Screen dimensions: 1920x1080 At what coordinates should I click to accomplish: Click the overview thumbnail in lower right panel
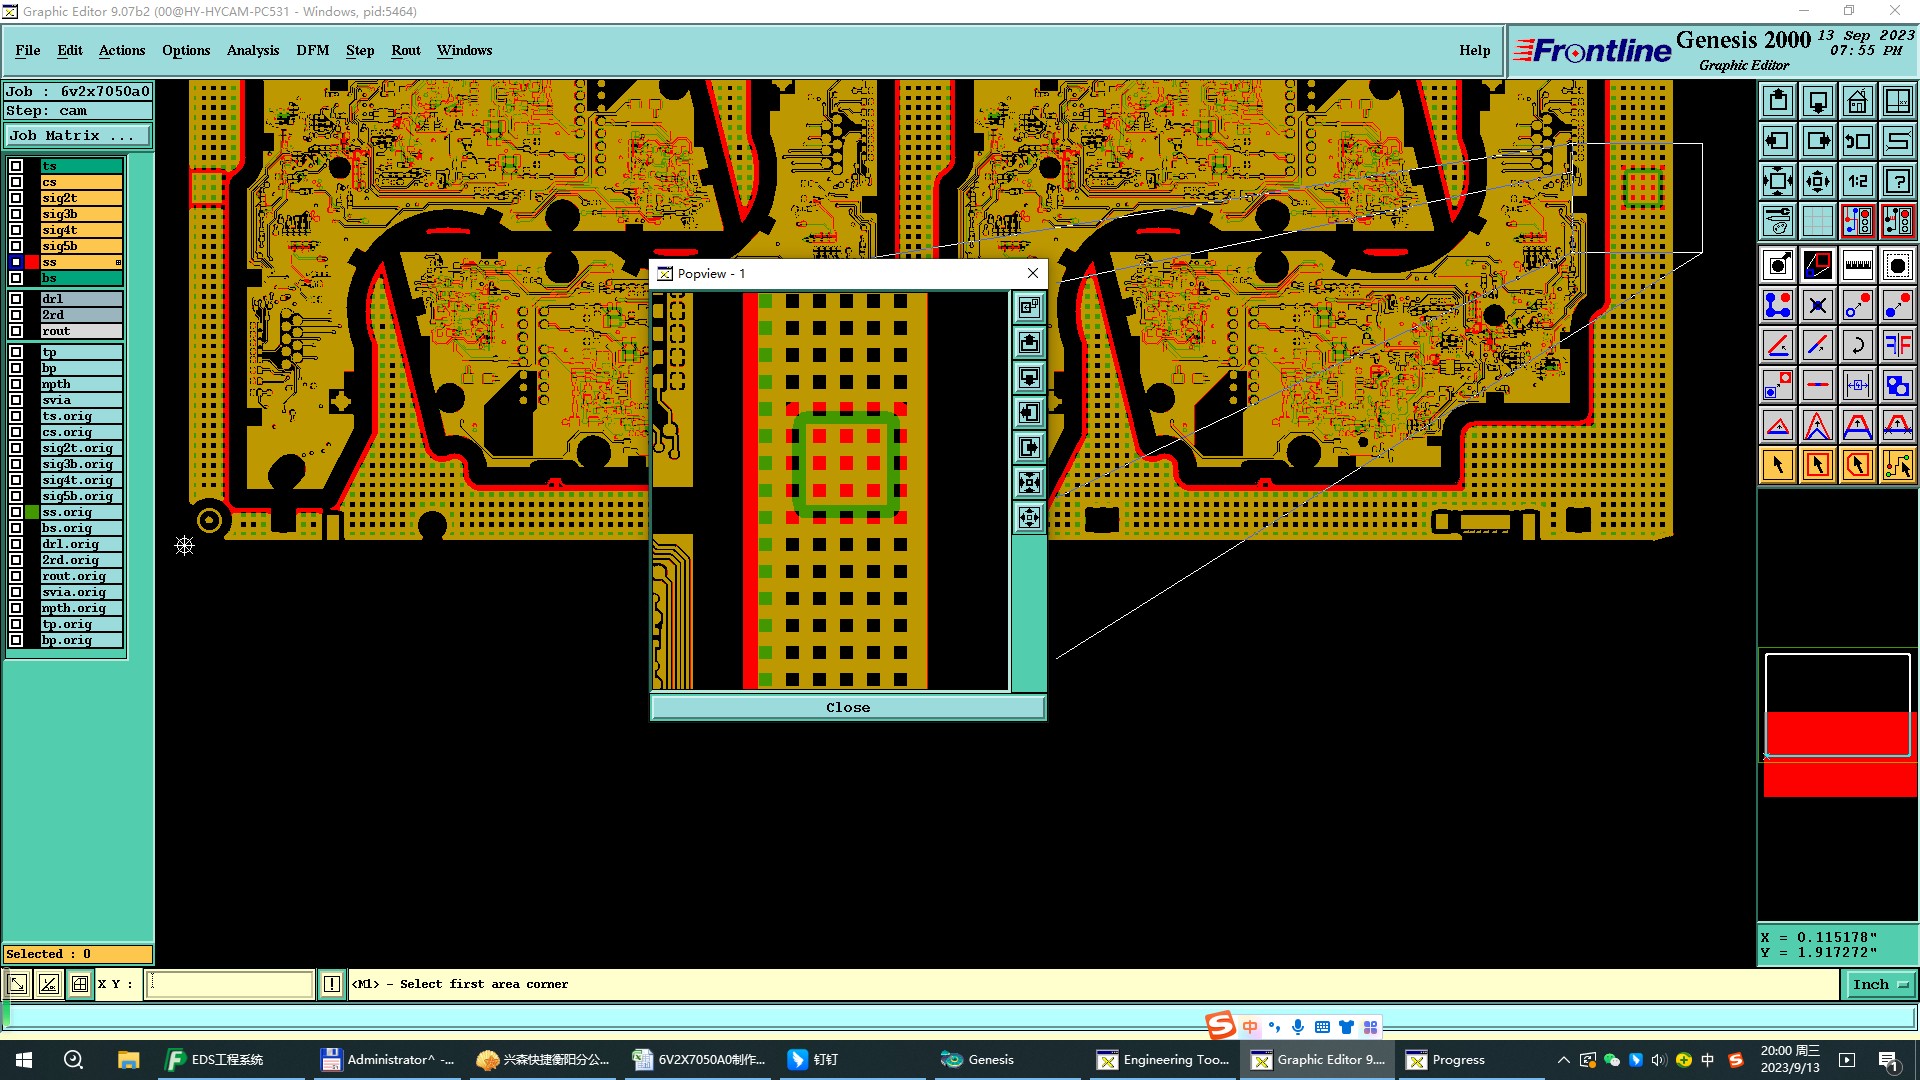1838,726
